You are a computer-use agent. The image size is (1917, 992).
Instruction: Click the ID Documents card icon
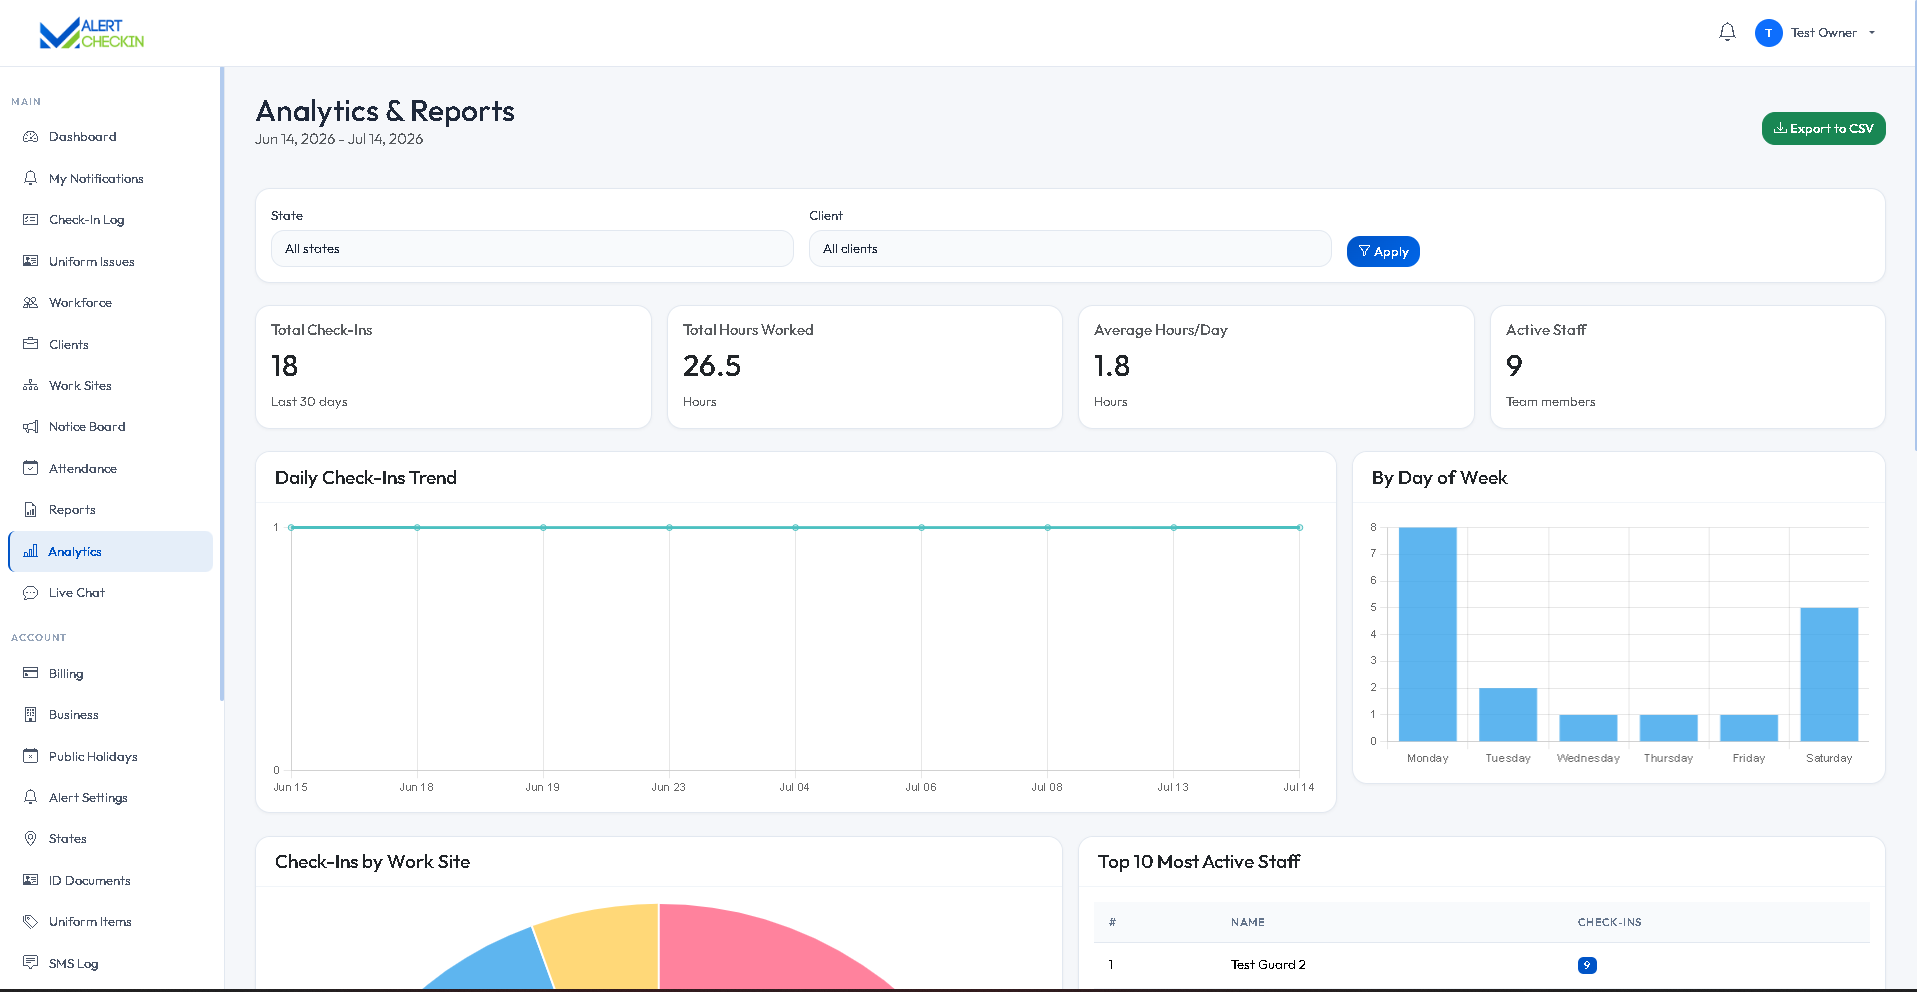point(31,880)
